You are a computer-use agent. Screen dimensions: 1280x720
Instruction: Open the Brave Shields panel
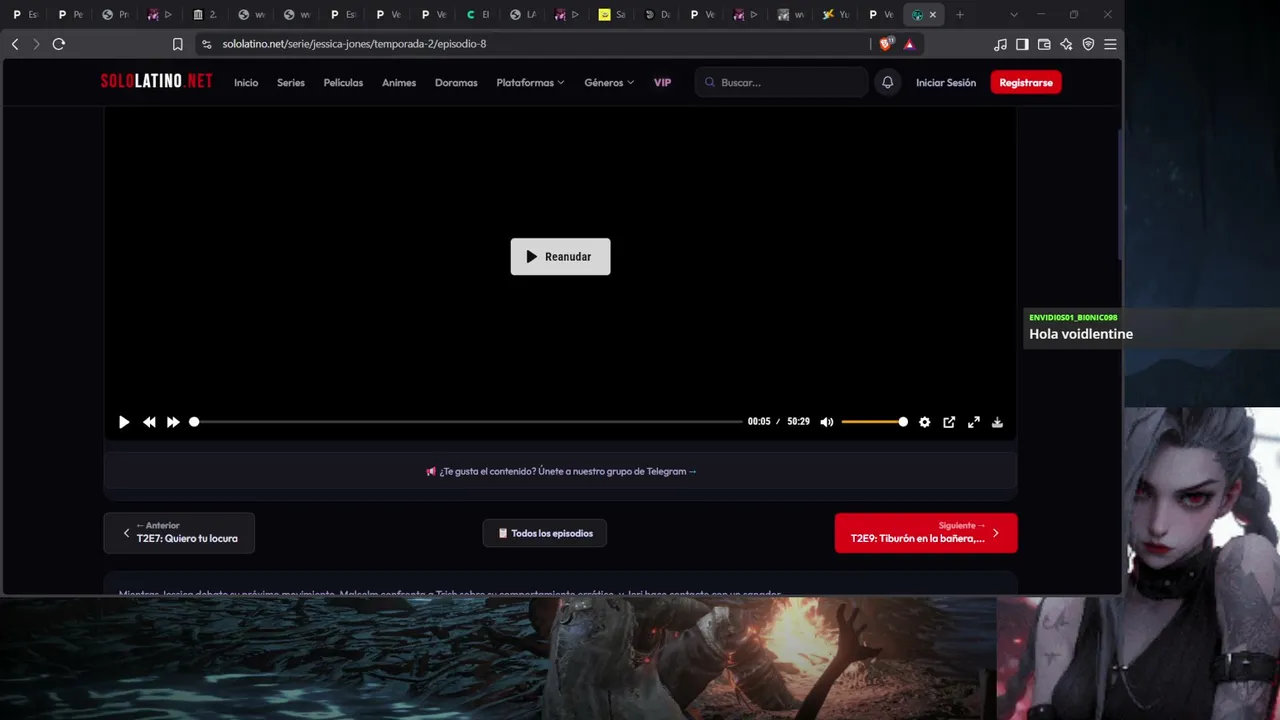(x=885, y=44)
